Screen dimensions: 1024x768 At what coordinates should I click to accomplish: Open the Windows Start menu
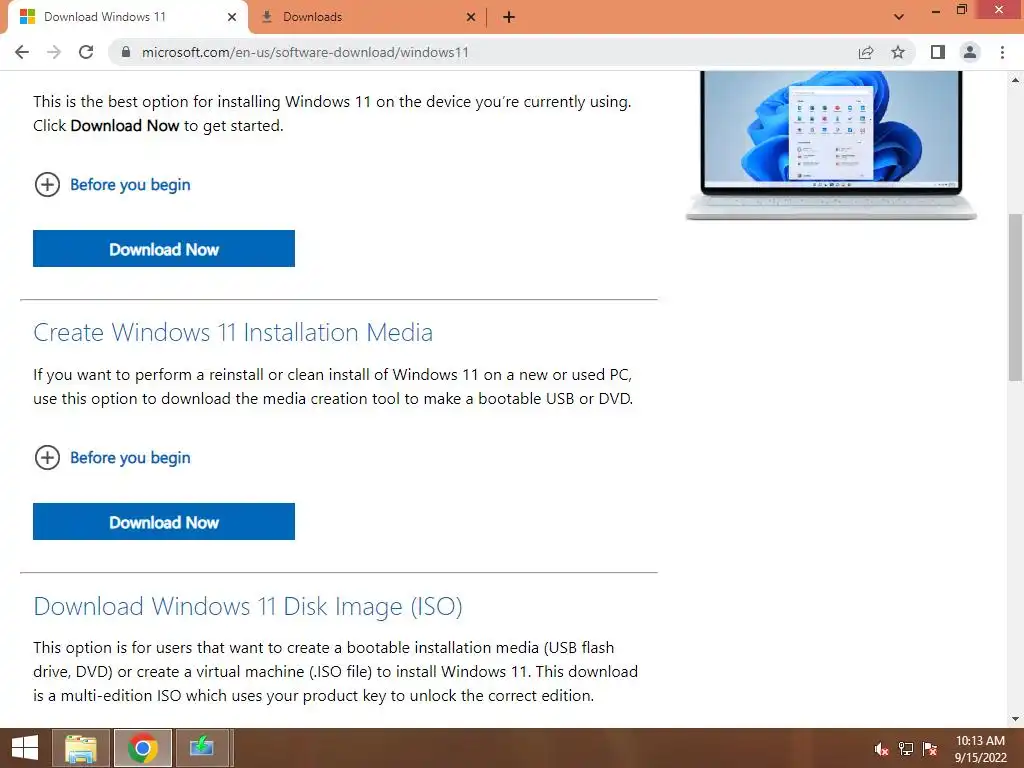point(25,748)
